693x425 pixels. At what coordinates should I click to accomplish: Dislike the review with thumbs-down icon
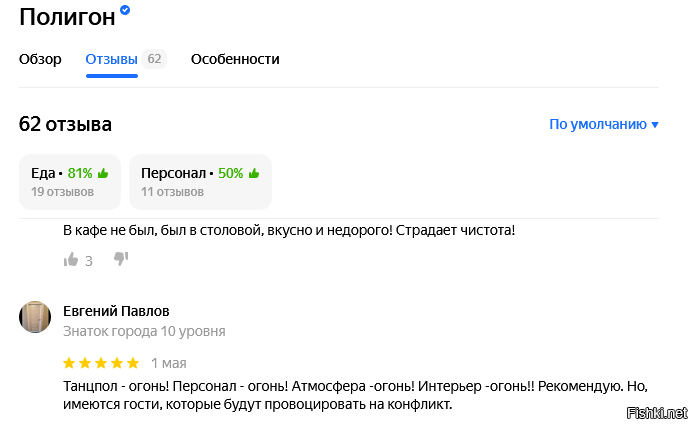click(121, 260)
